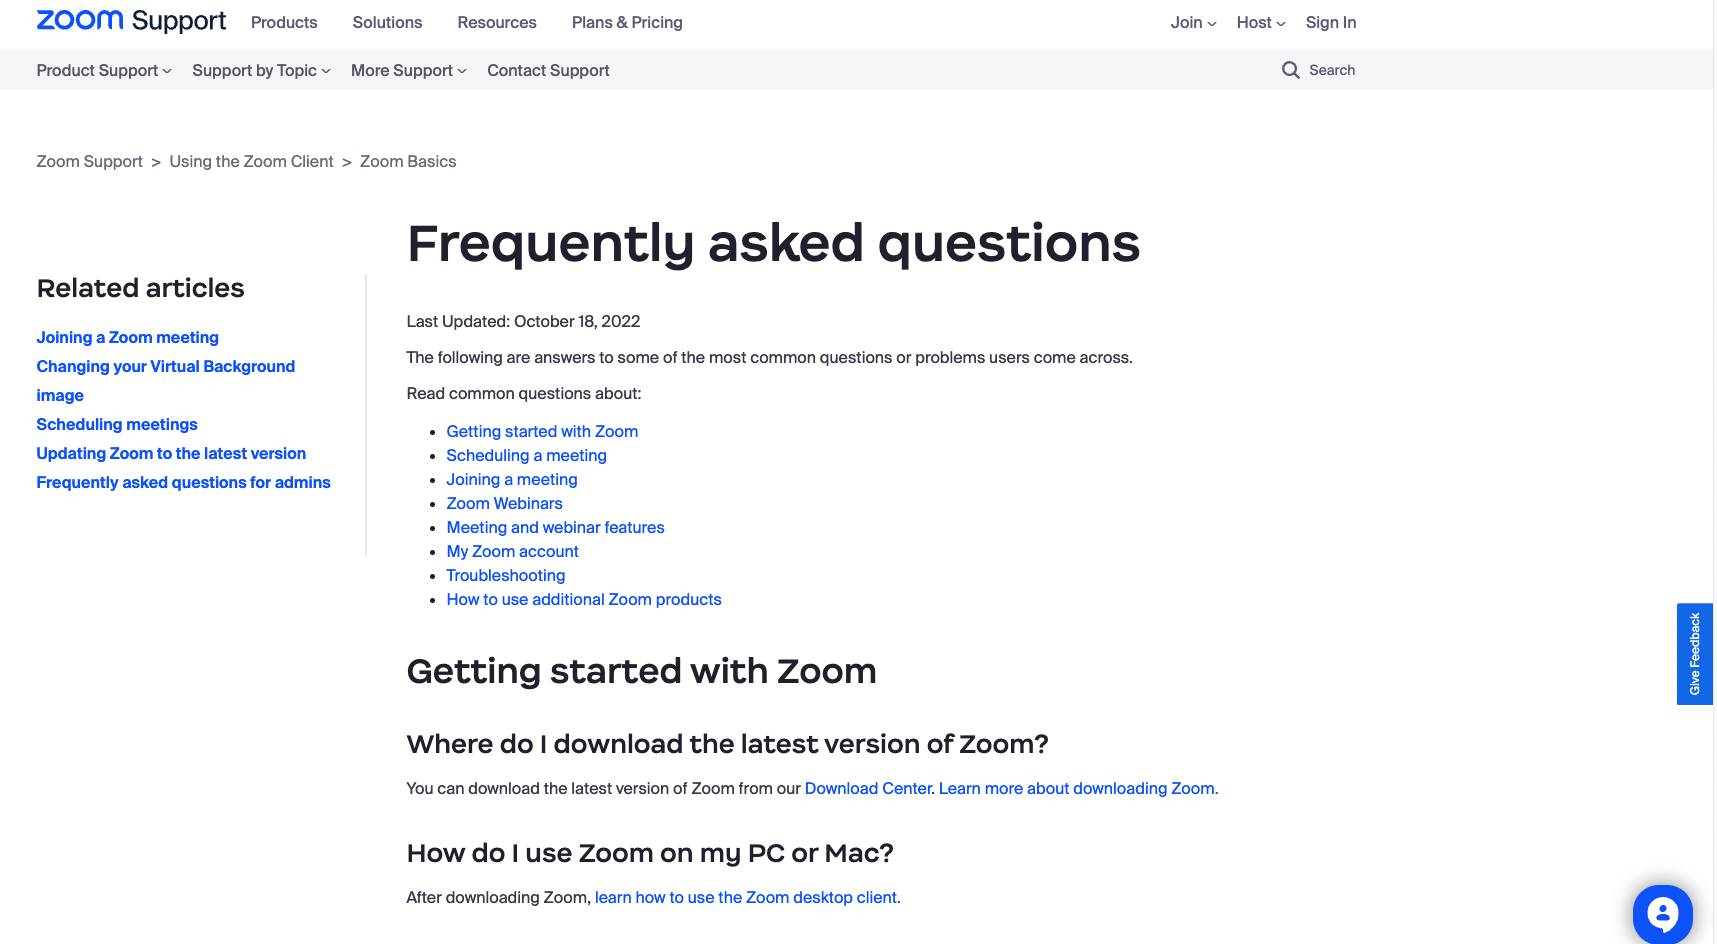The height and width of the screenshot is (944, 1717).
Task: Click the Last Updated: October 18, 2022 text
Action: pos(523,321)
